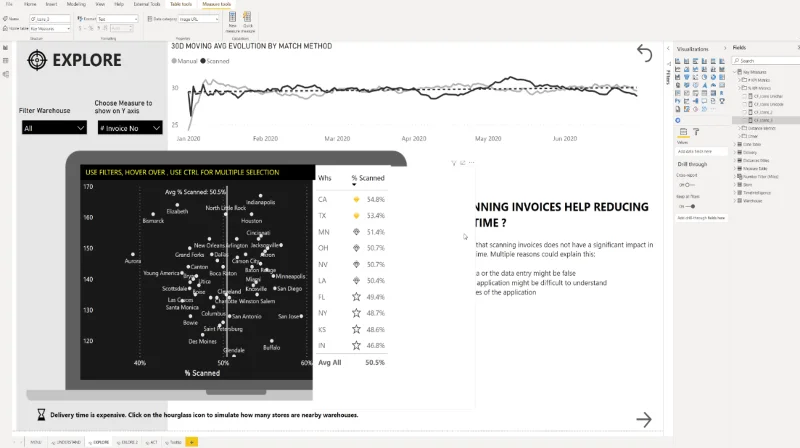The height and width of the screenshot is (448, 800).
Task: Click the get more visuals ellipsis icon
Action: coord(713,109)
